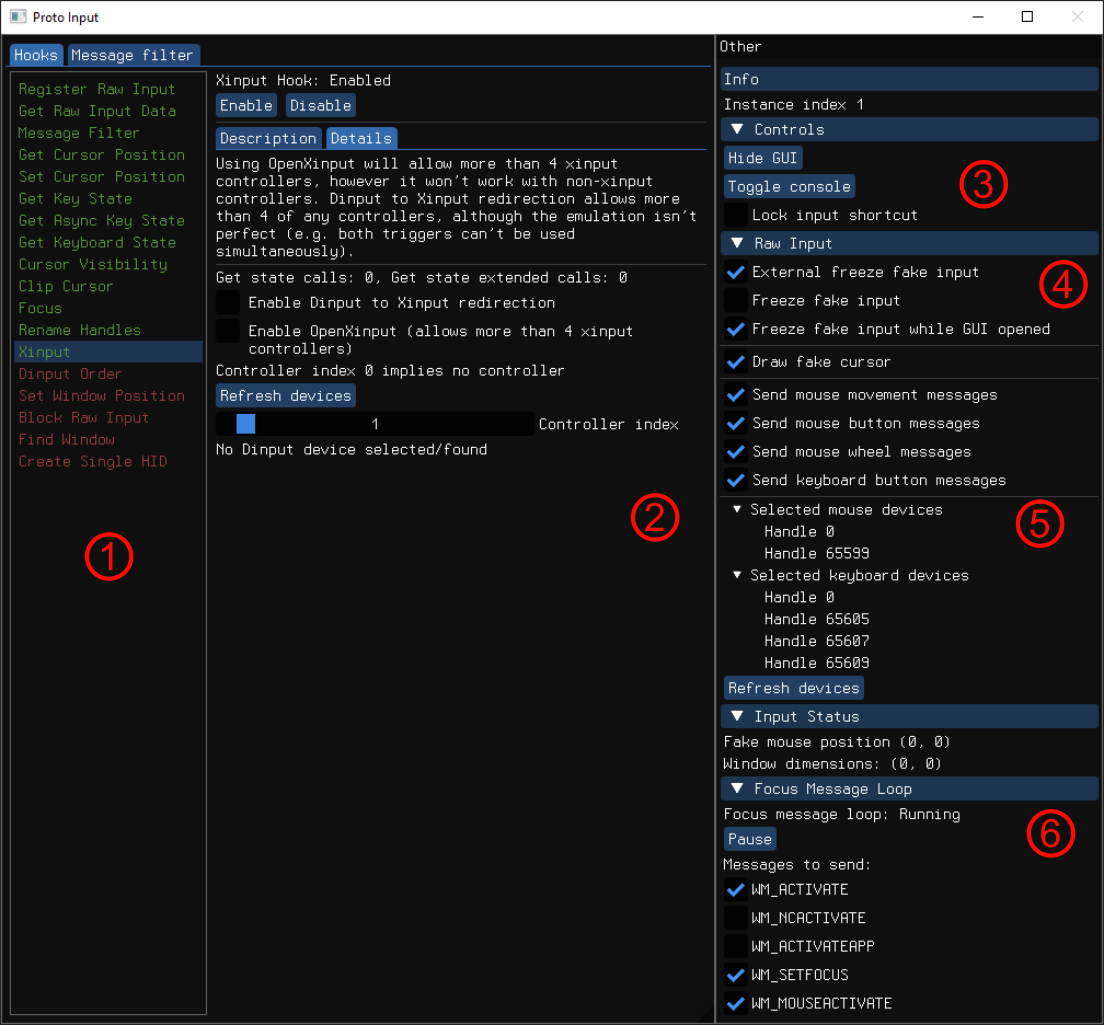Uncheck Freeze fake input while GUI opened
1104x1025 pixels.
736,329
